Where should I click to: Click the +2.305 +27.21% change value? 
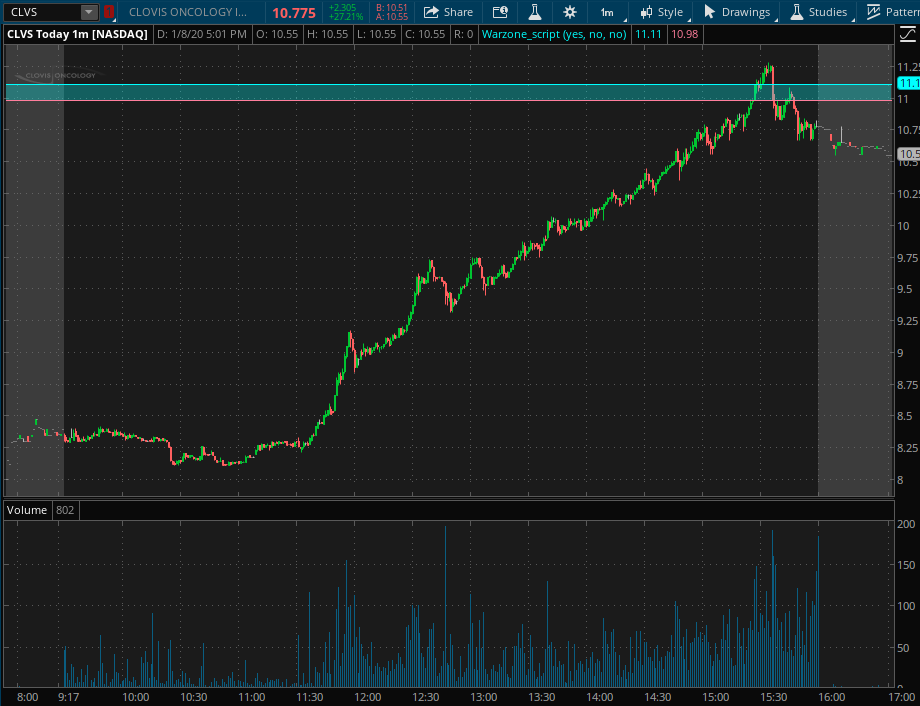point(345,12)
